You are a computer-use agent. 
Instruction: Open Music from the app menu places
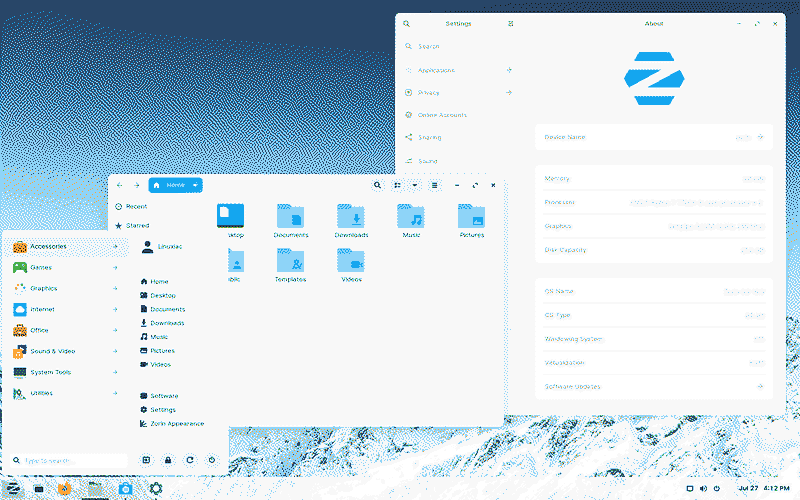[154, 337]
